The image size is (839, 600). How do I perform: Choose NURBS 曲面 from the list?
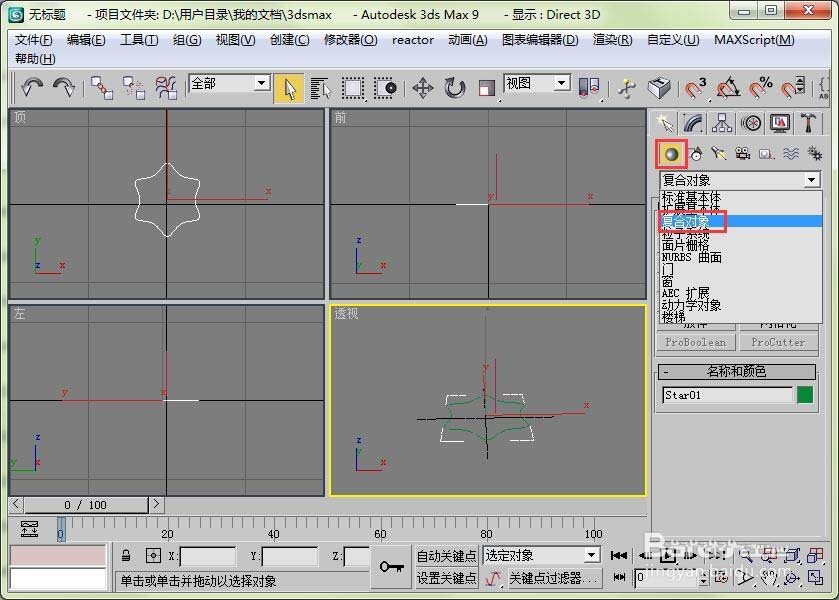coord(691,257)
